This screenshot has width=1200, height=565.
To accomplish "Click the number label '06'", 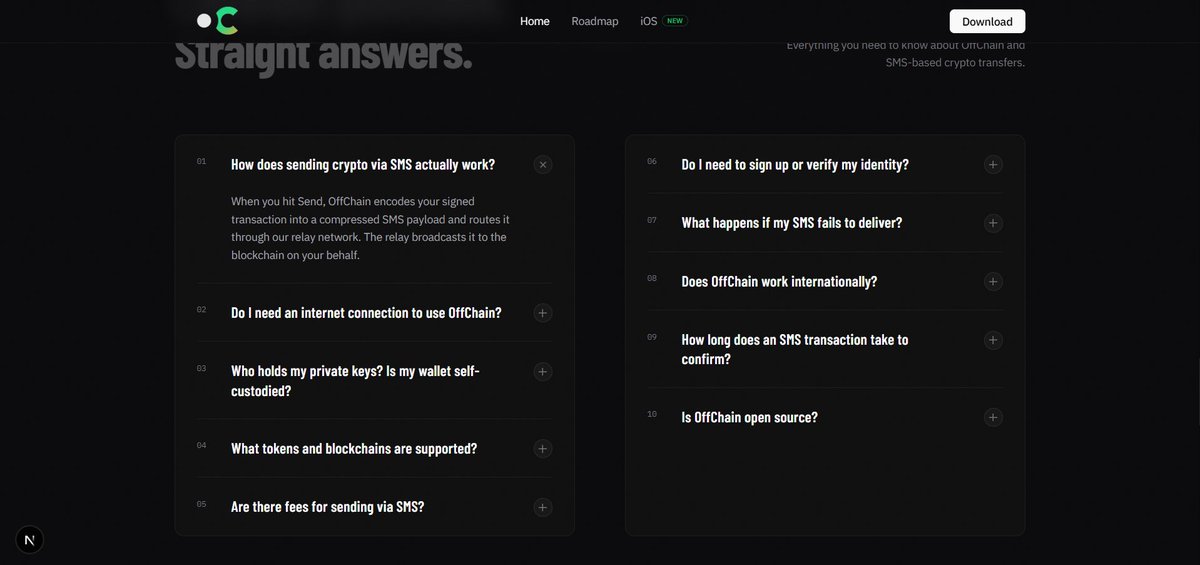I will 652,161.
